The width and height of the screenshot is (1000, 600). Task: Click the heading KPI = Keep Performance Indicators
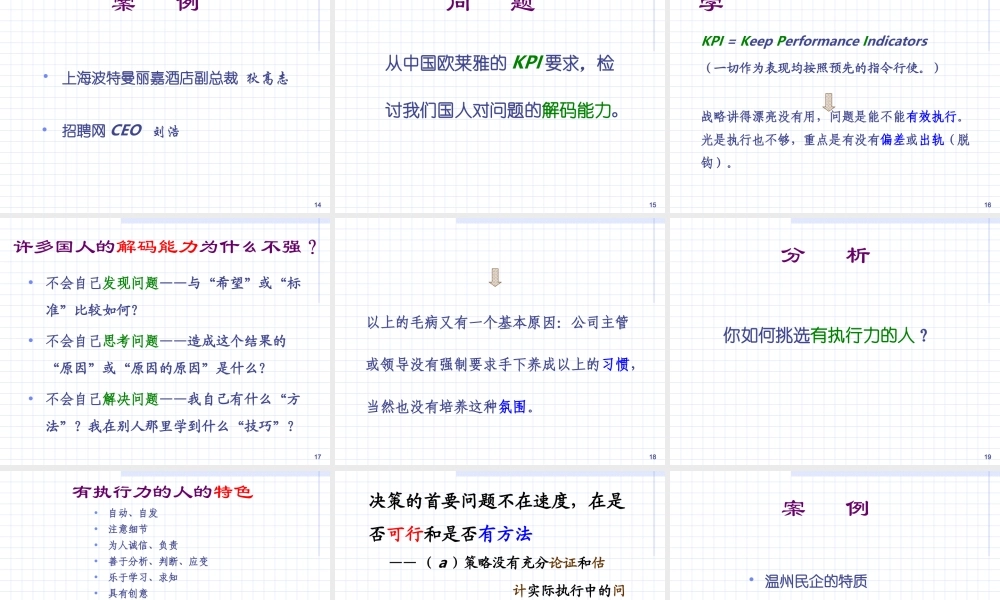814,41
